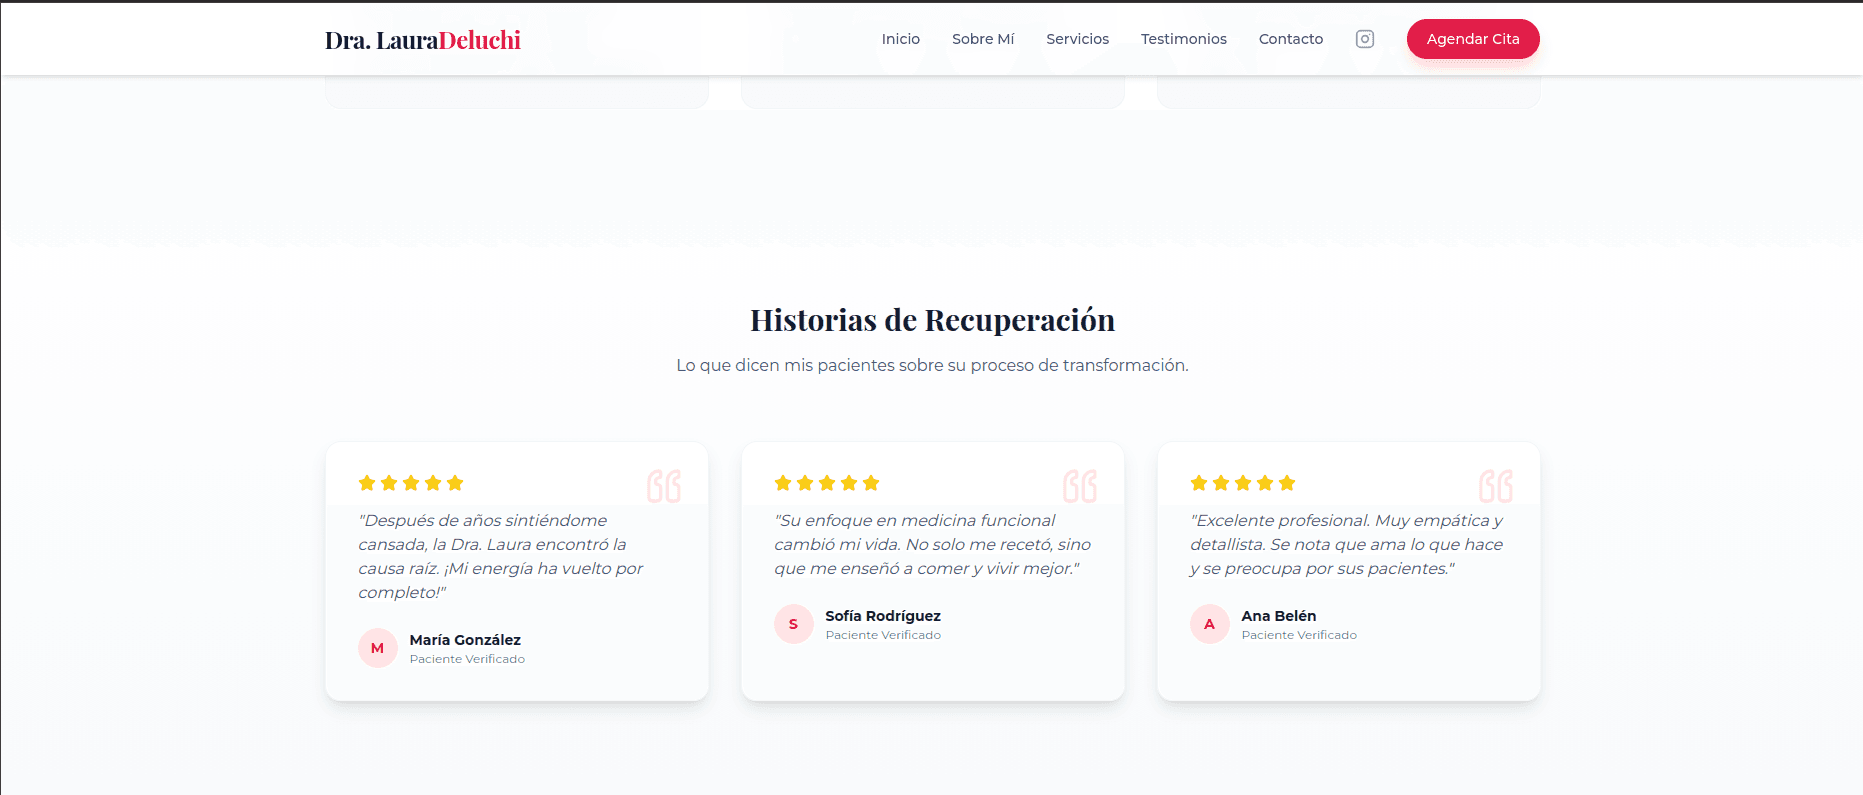Go to Inicio in navigation
The height and width of the screenshot is (795, 1863).
click(x=900, y=39)
